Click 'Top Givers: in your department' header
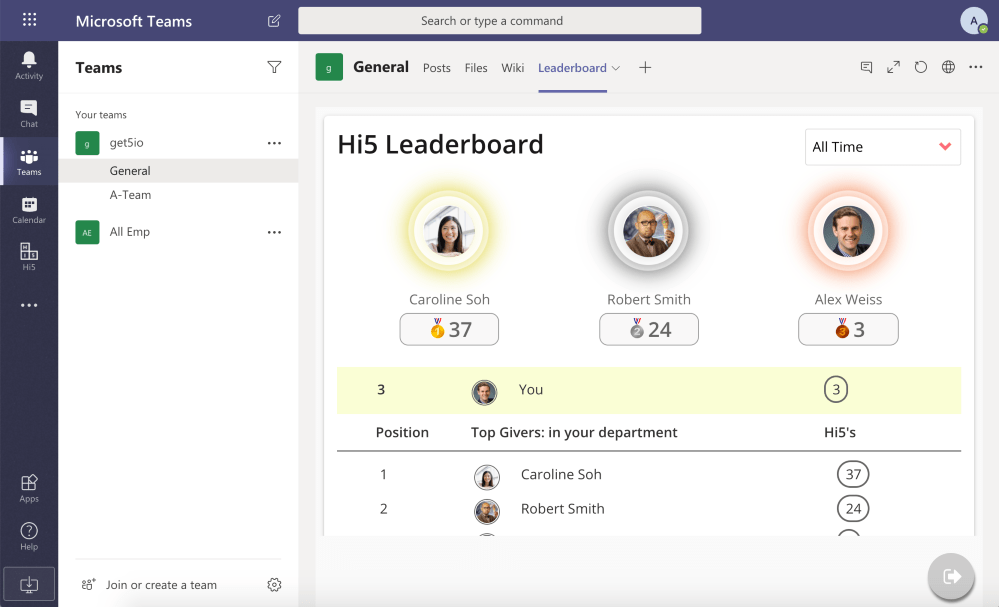This screenshot has height=607, width=999. point(574,432)
